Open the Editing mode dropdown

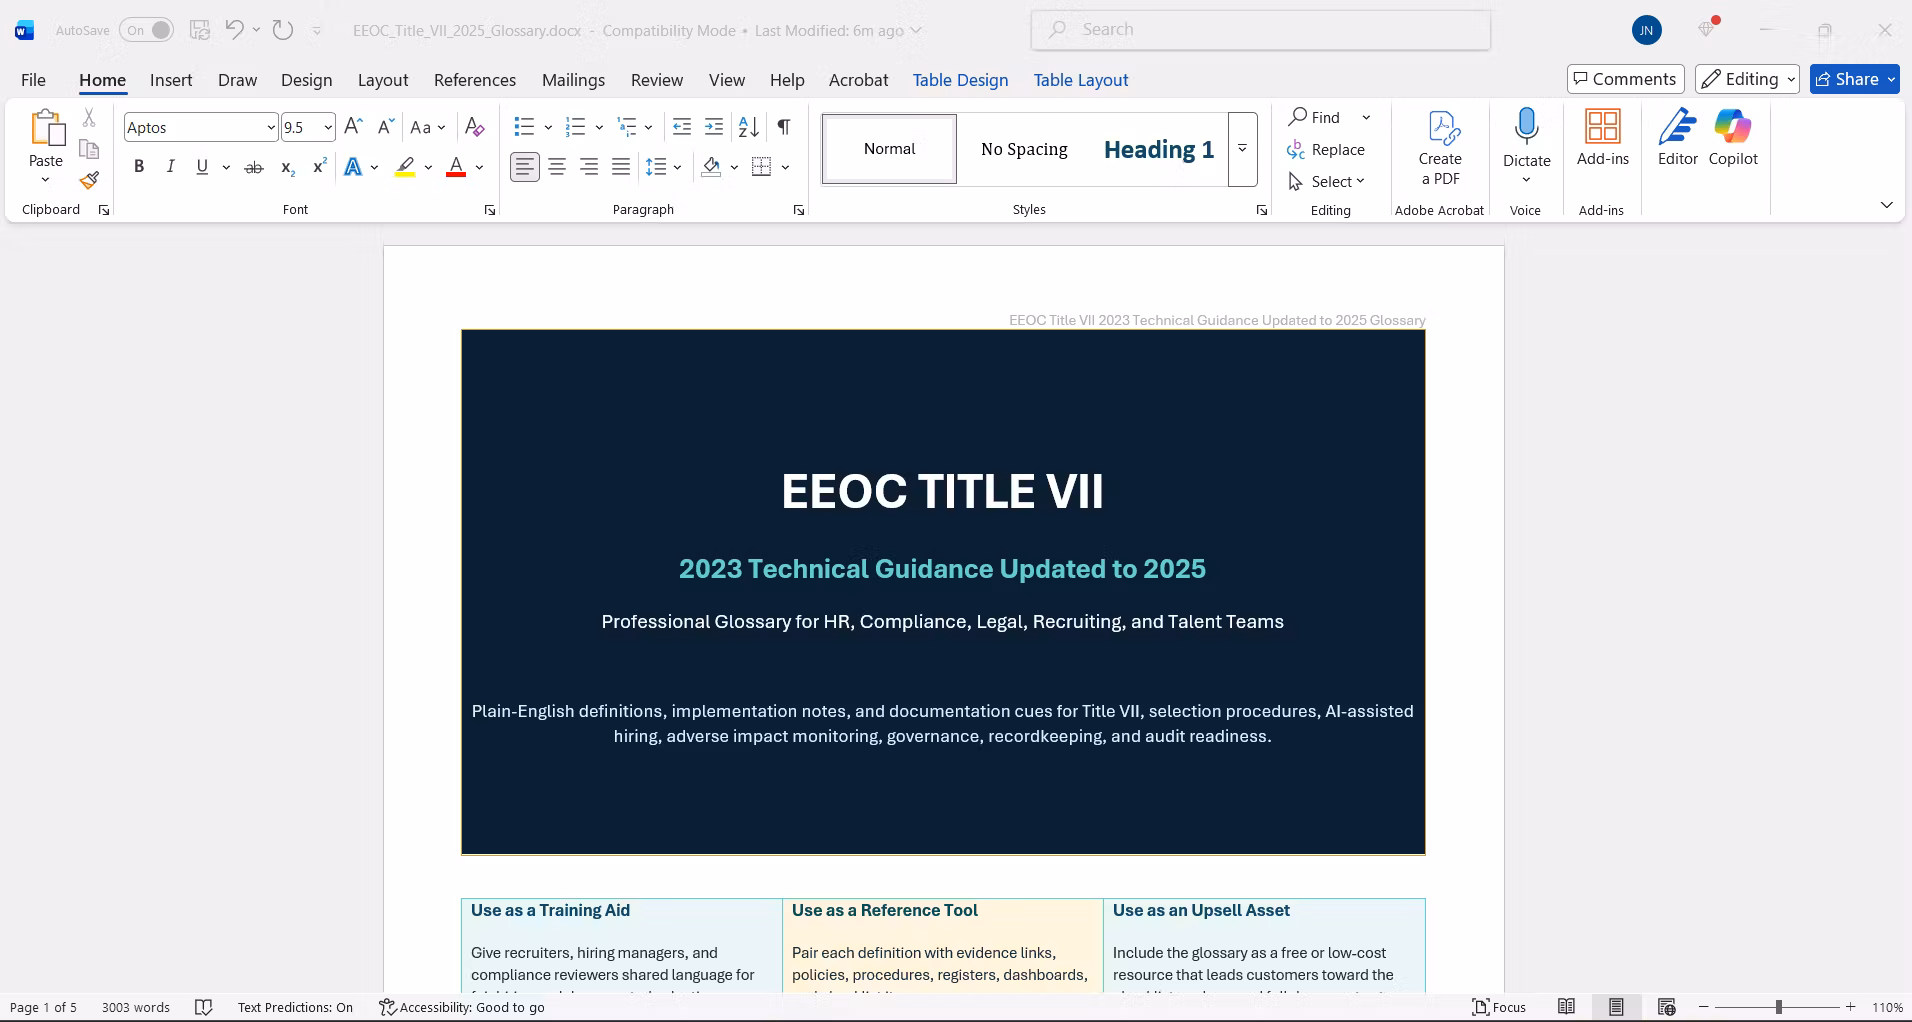pos(1747,79)
